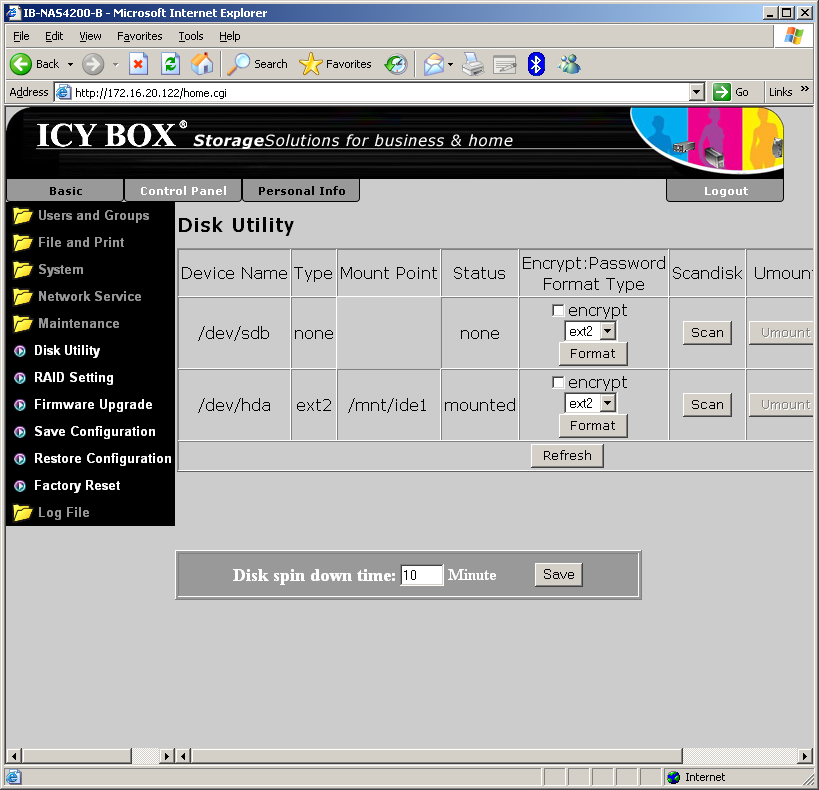Click the Edit page toolbar icon

pyautogui.click(x=505, y=65)
